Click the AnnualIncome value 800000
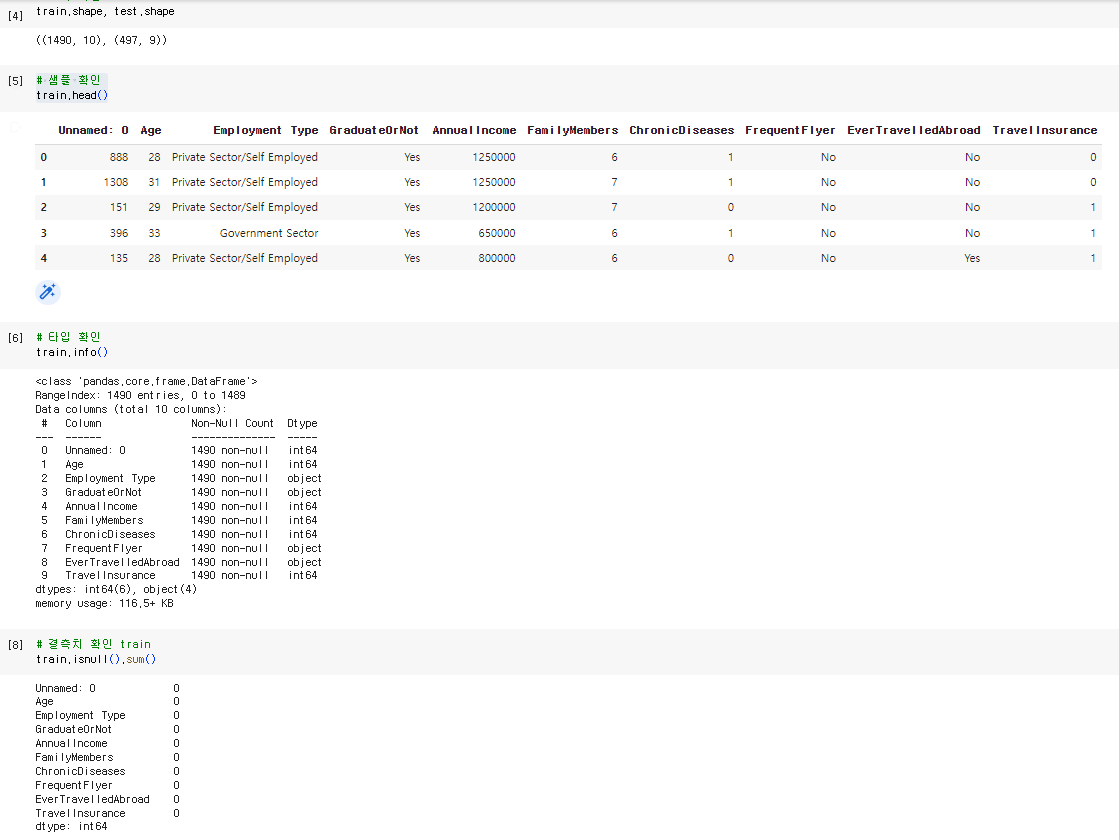Viewport: 1119px width, 840px height. 497,258
